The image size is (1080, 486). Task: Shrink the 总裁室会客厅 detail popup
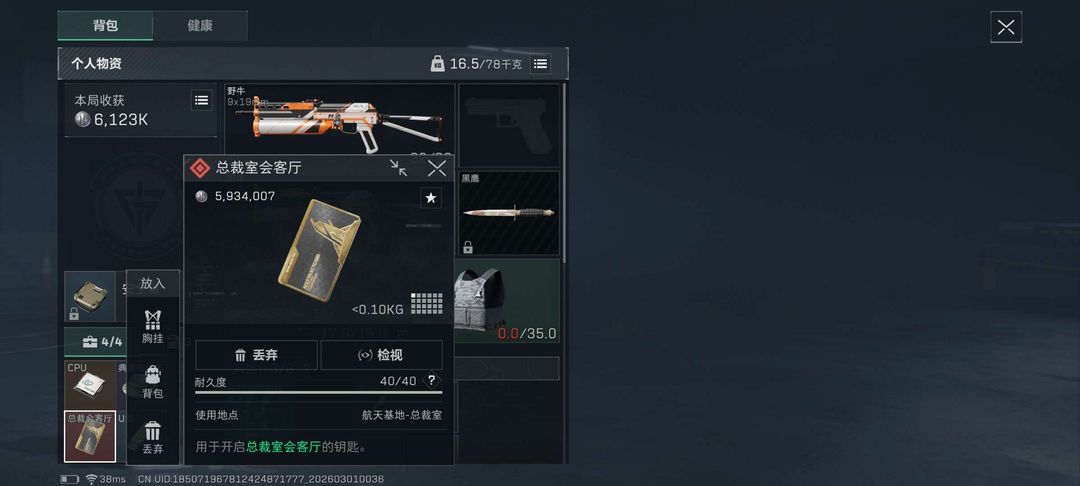pyautogui.click(x=398, y=168)
